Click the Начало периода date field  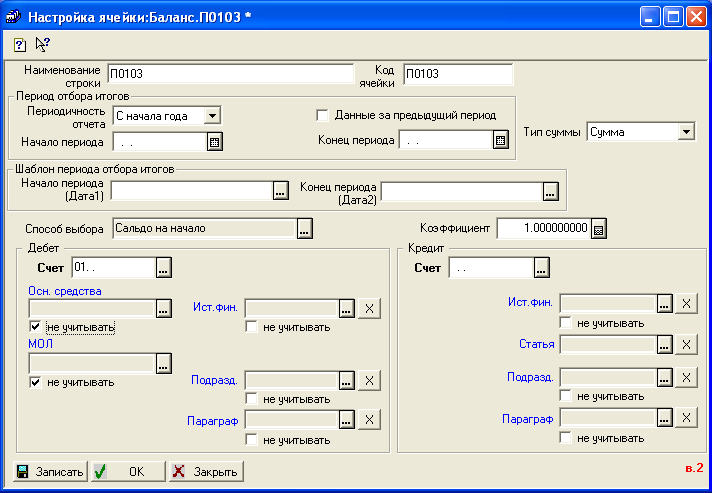[x=160, y=142]
